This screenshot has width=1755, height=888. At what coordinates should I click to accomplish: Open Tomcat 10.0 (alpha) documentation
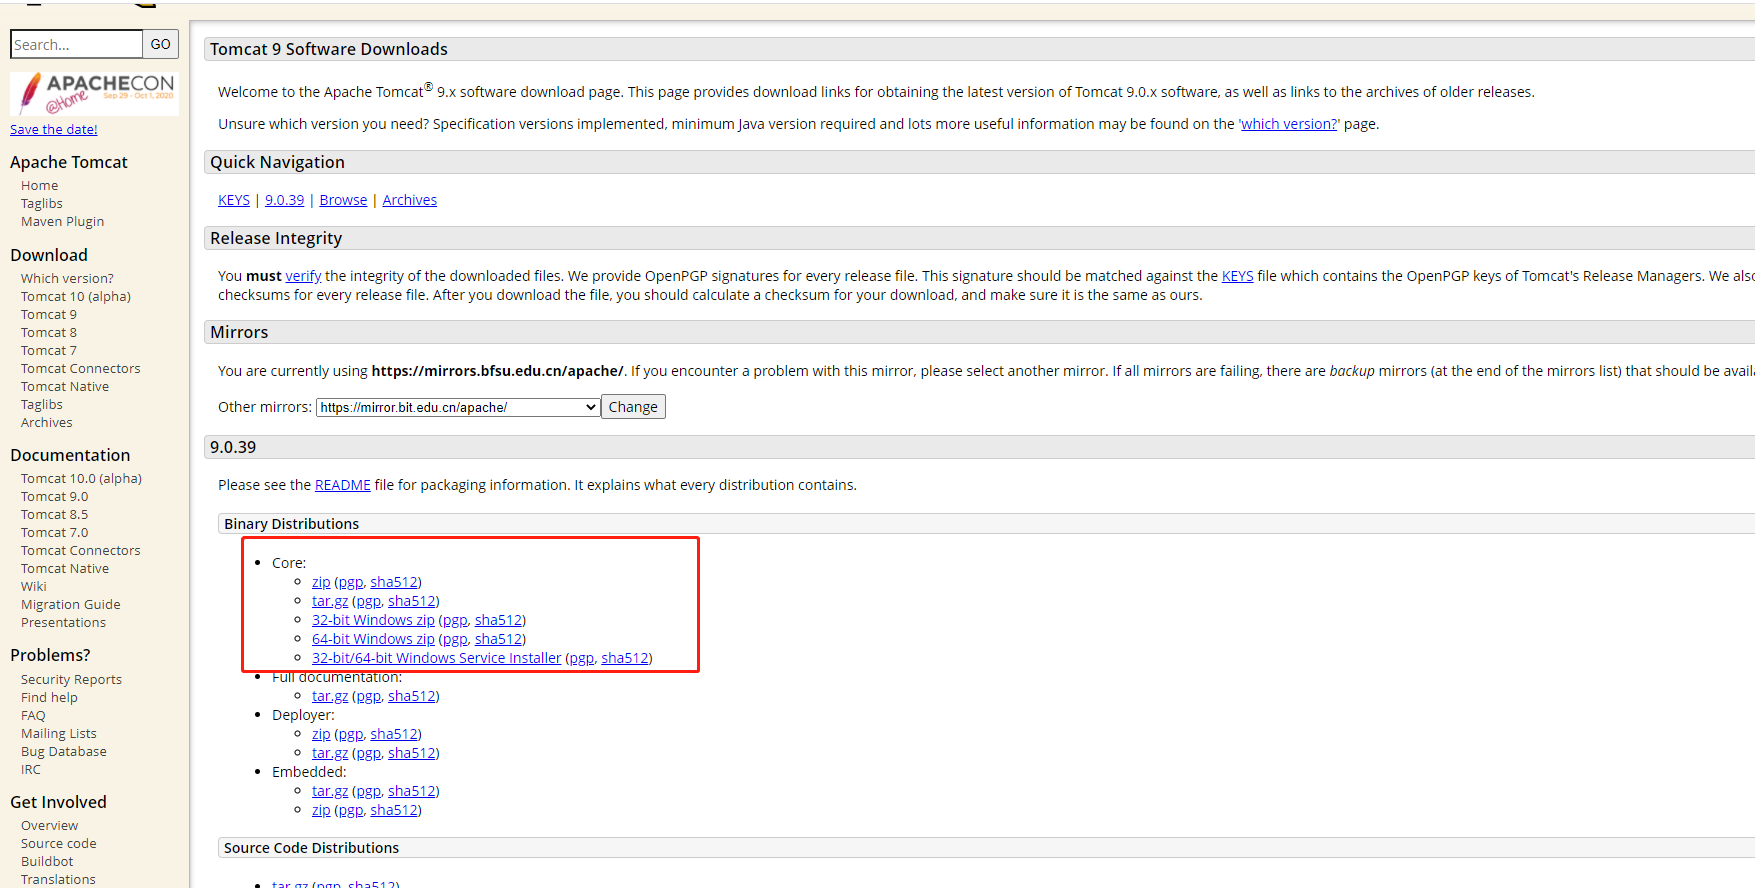pos(81,479)
